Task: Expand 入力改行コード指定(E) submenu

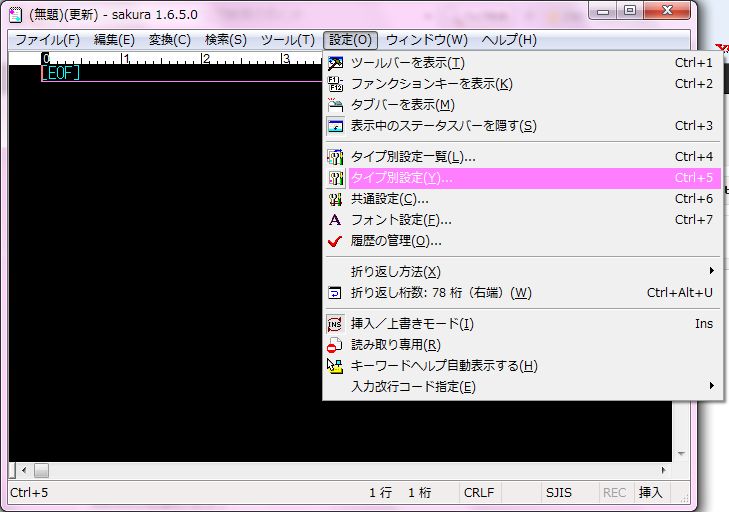Action: click(522, 387)
